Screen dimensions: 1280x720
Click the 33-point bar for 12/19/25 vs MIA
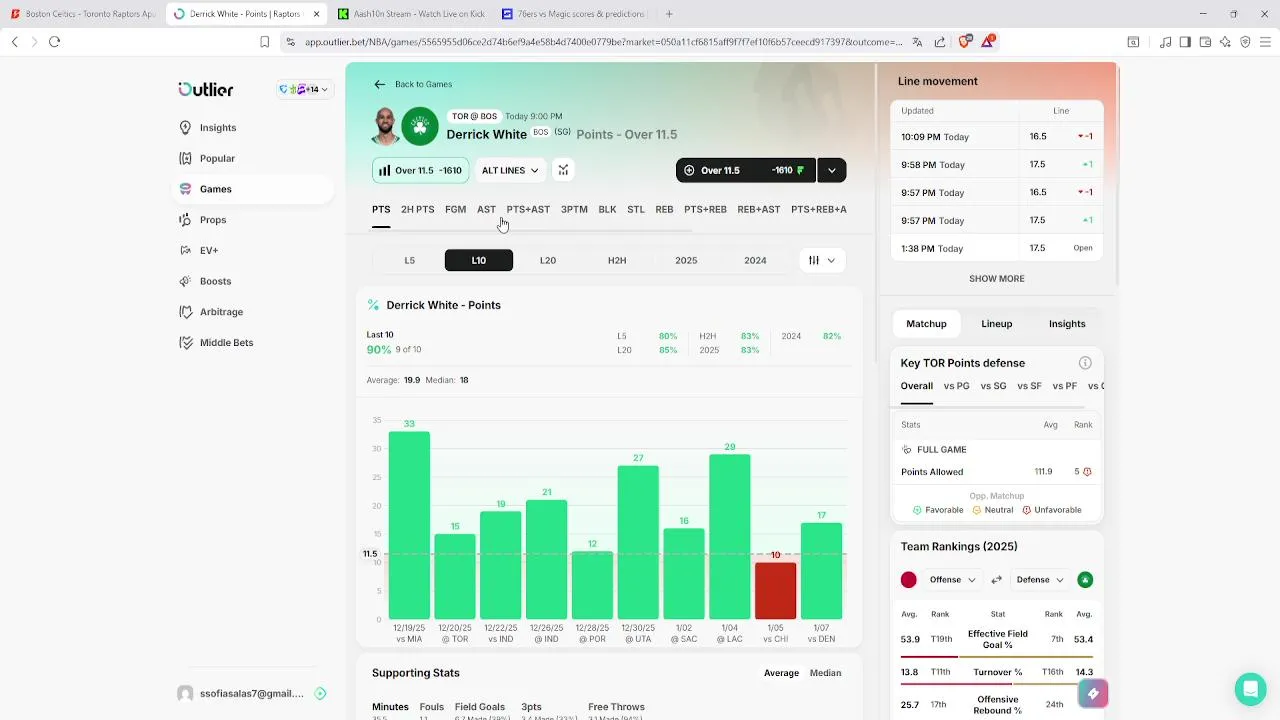409,525
